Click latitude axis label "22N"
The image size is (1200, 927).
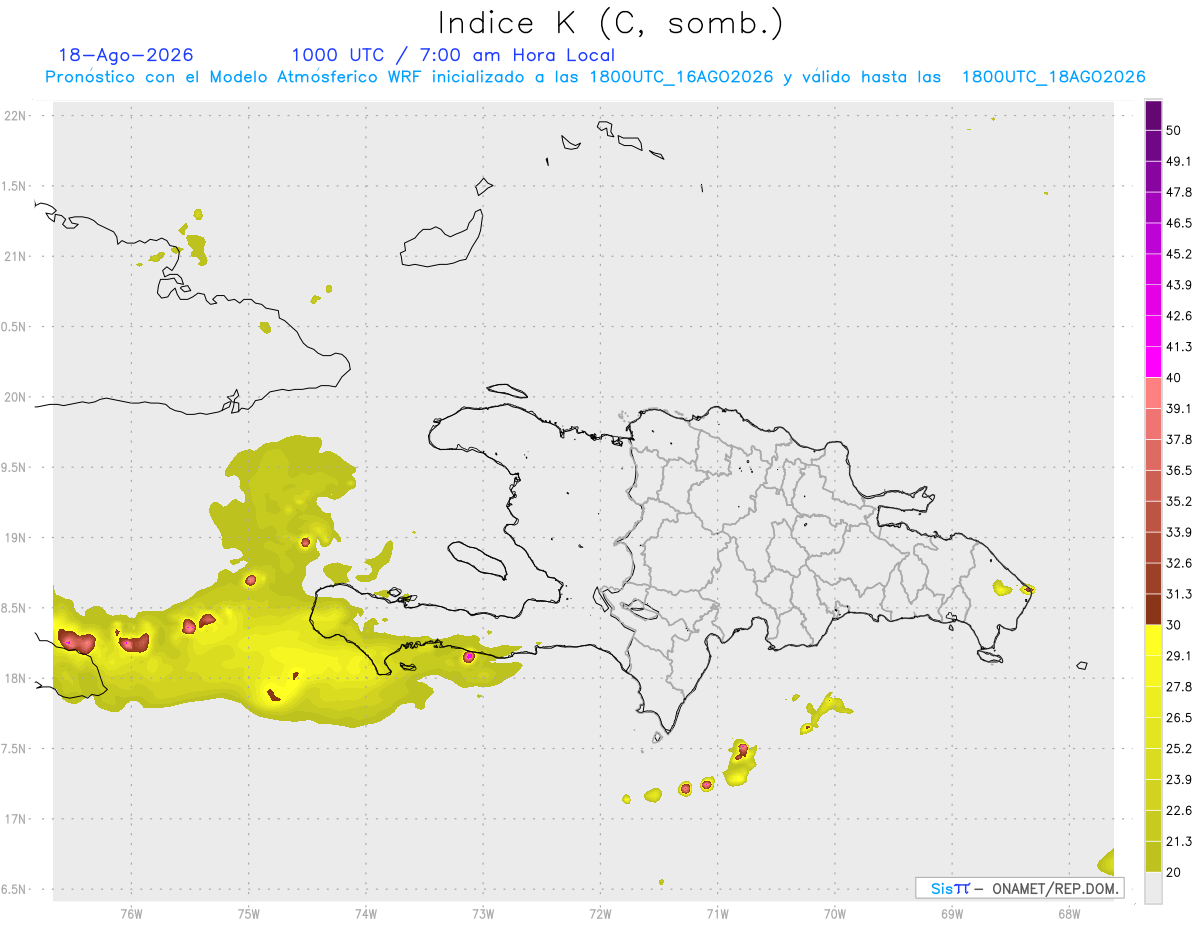coord(17,116)
